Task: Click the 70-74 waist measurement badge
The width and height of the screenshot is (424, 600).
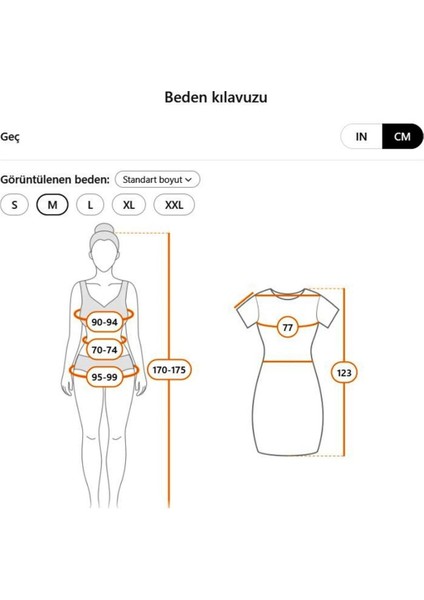Action: click(104, 350)
